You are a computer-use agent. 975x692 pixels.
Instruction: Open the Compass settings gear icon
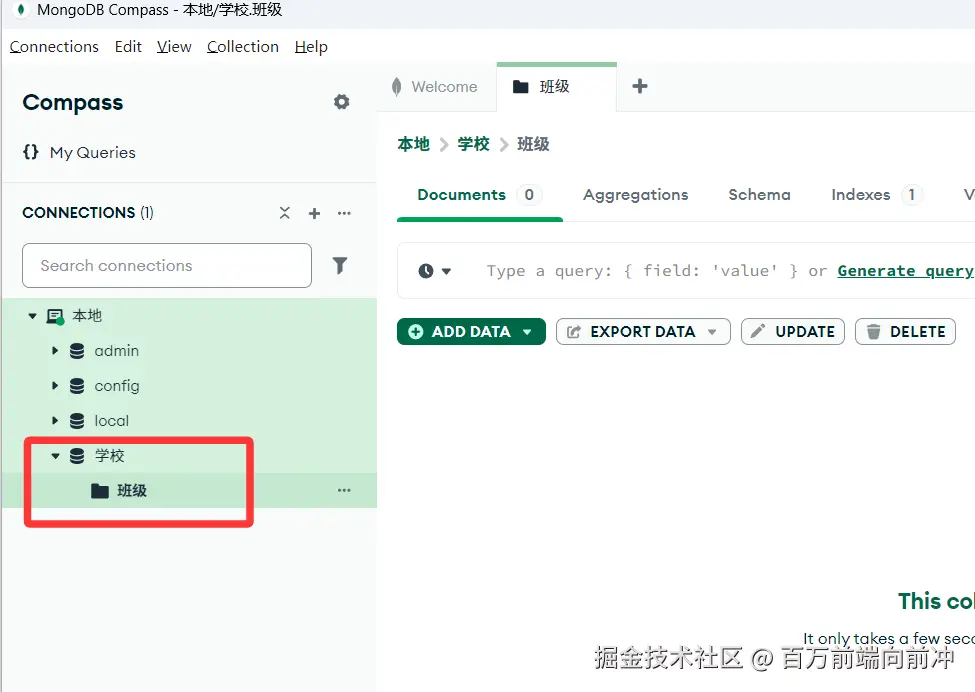pyautogui.click(x=341, y=102)
